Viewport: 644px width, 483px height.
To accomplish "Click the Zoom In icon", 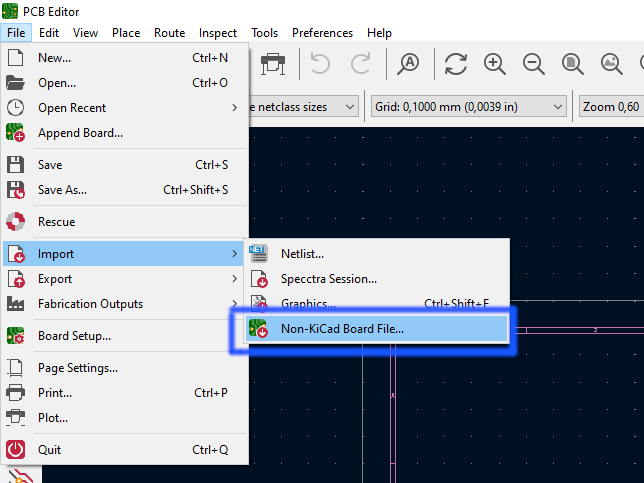I will point(494,64).
